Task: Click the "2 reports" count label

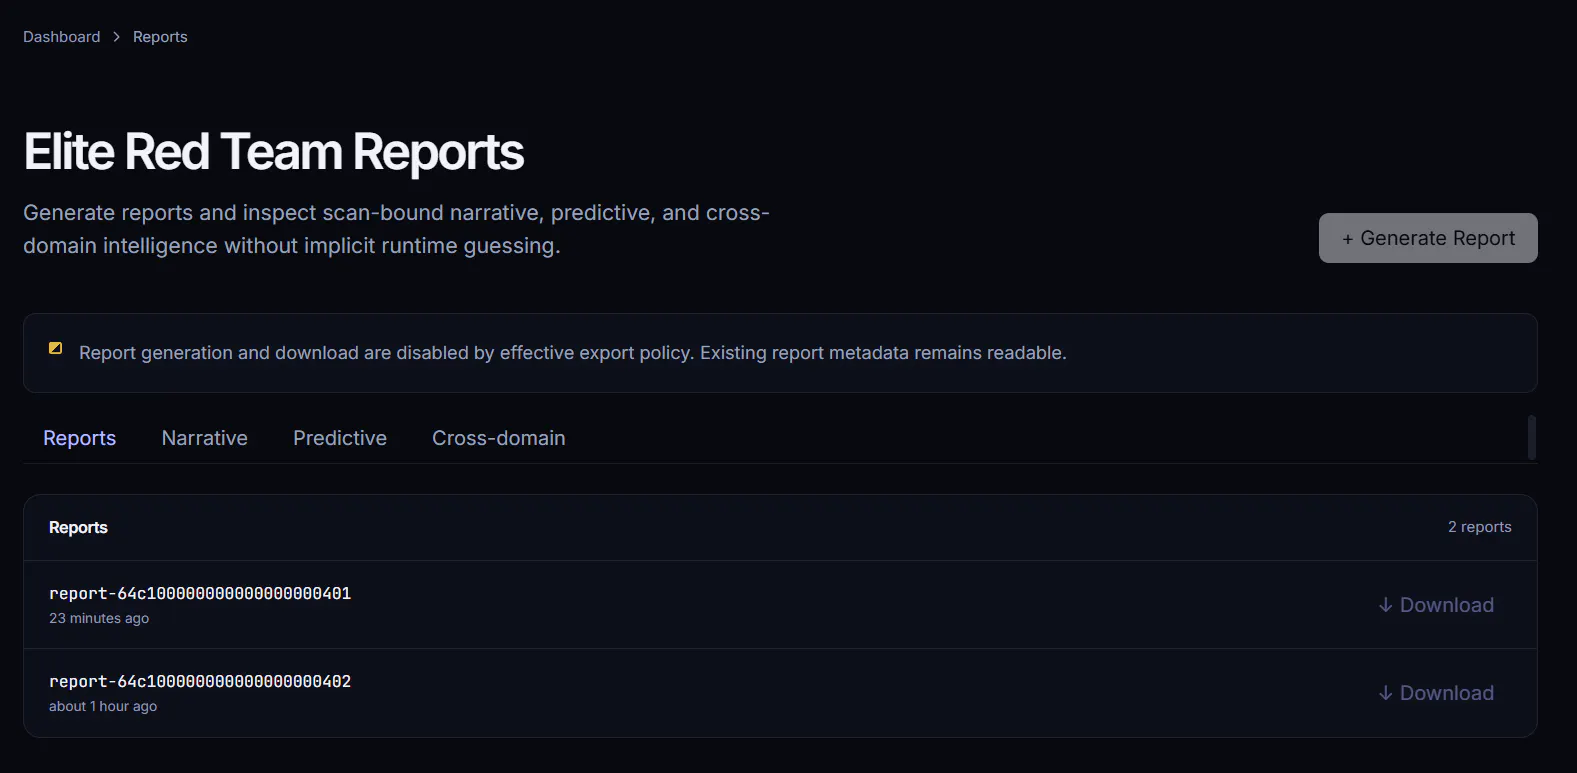Action: [1480, 527]
